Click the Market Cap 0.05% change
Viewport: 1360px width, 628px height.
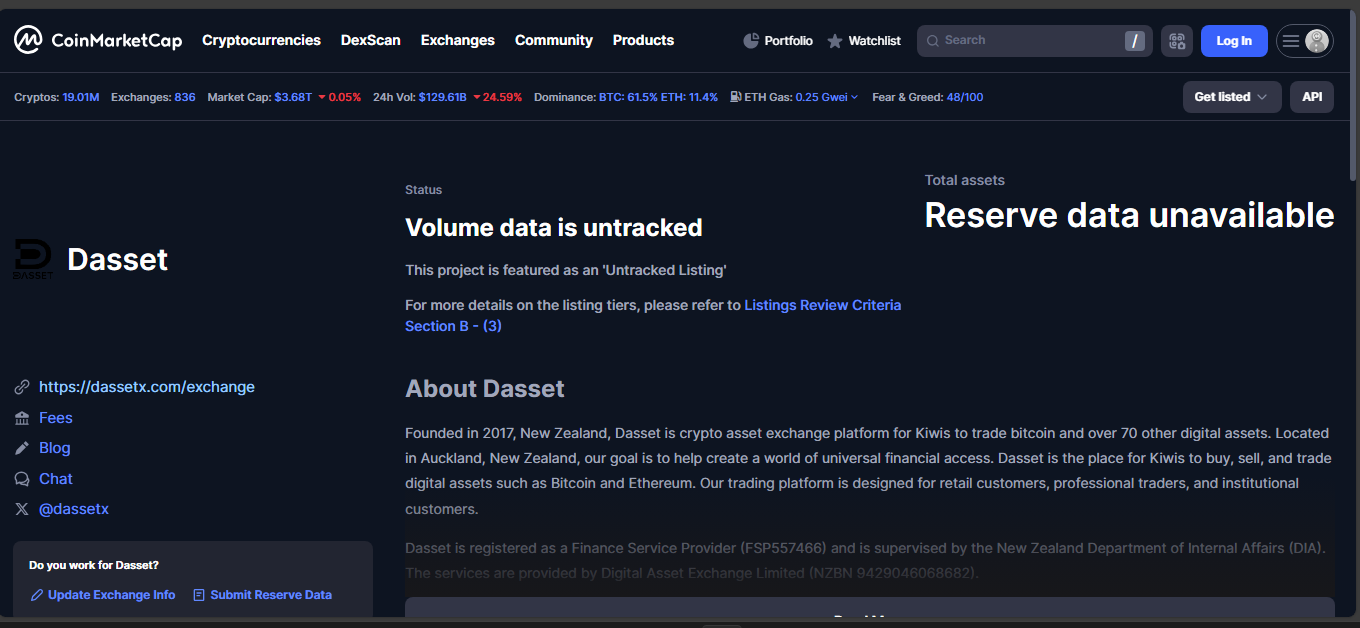340,97
